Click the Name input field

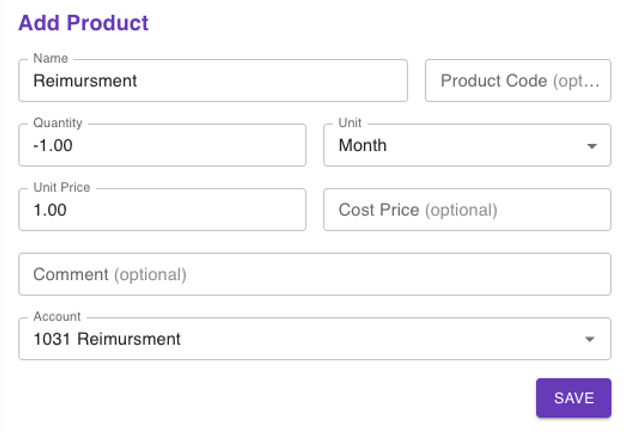pos(260,81)
